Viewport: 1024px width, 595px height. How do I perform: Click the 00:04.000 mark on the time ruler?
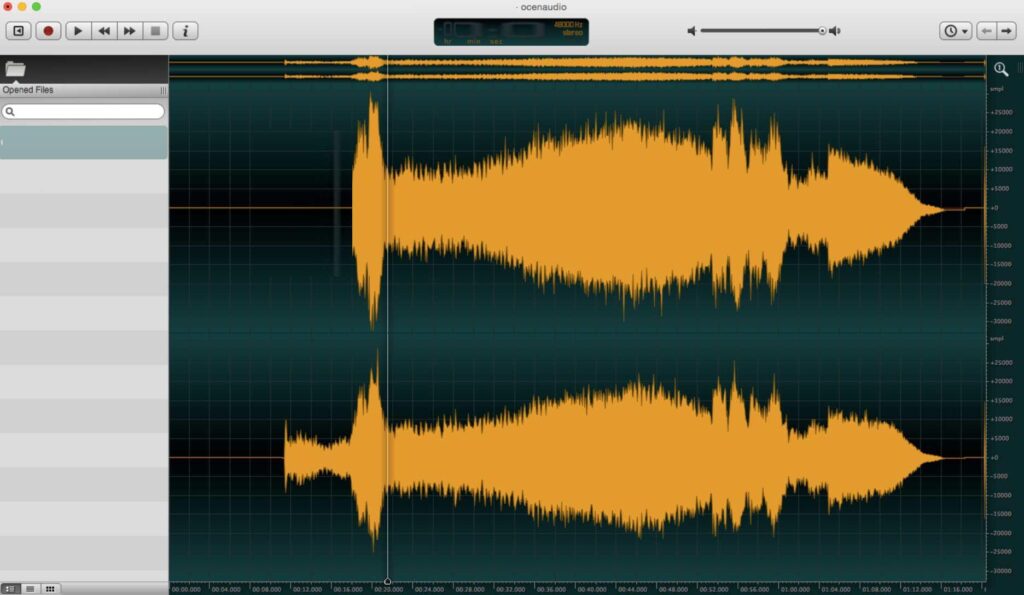pos(226,589)
